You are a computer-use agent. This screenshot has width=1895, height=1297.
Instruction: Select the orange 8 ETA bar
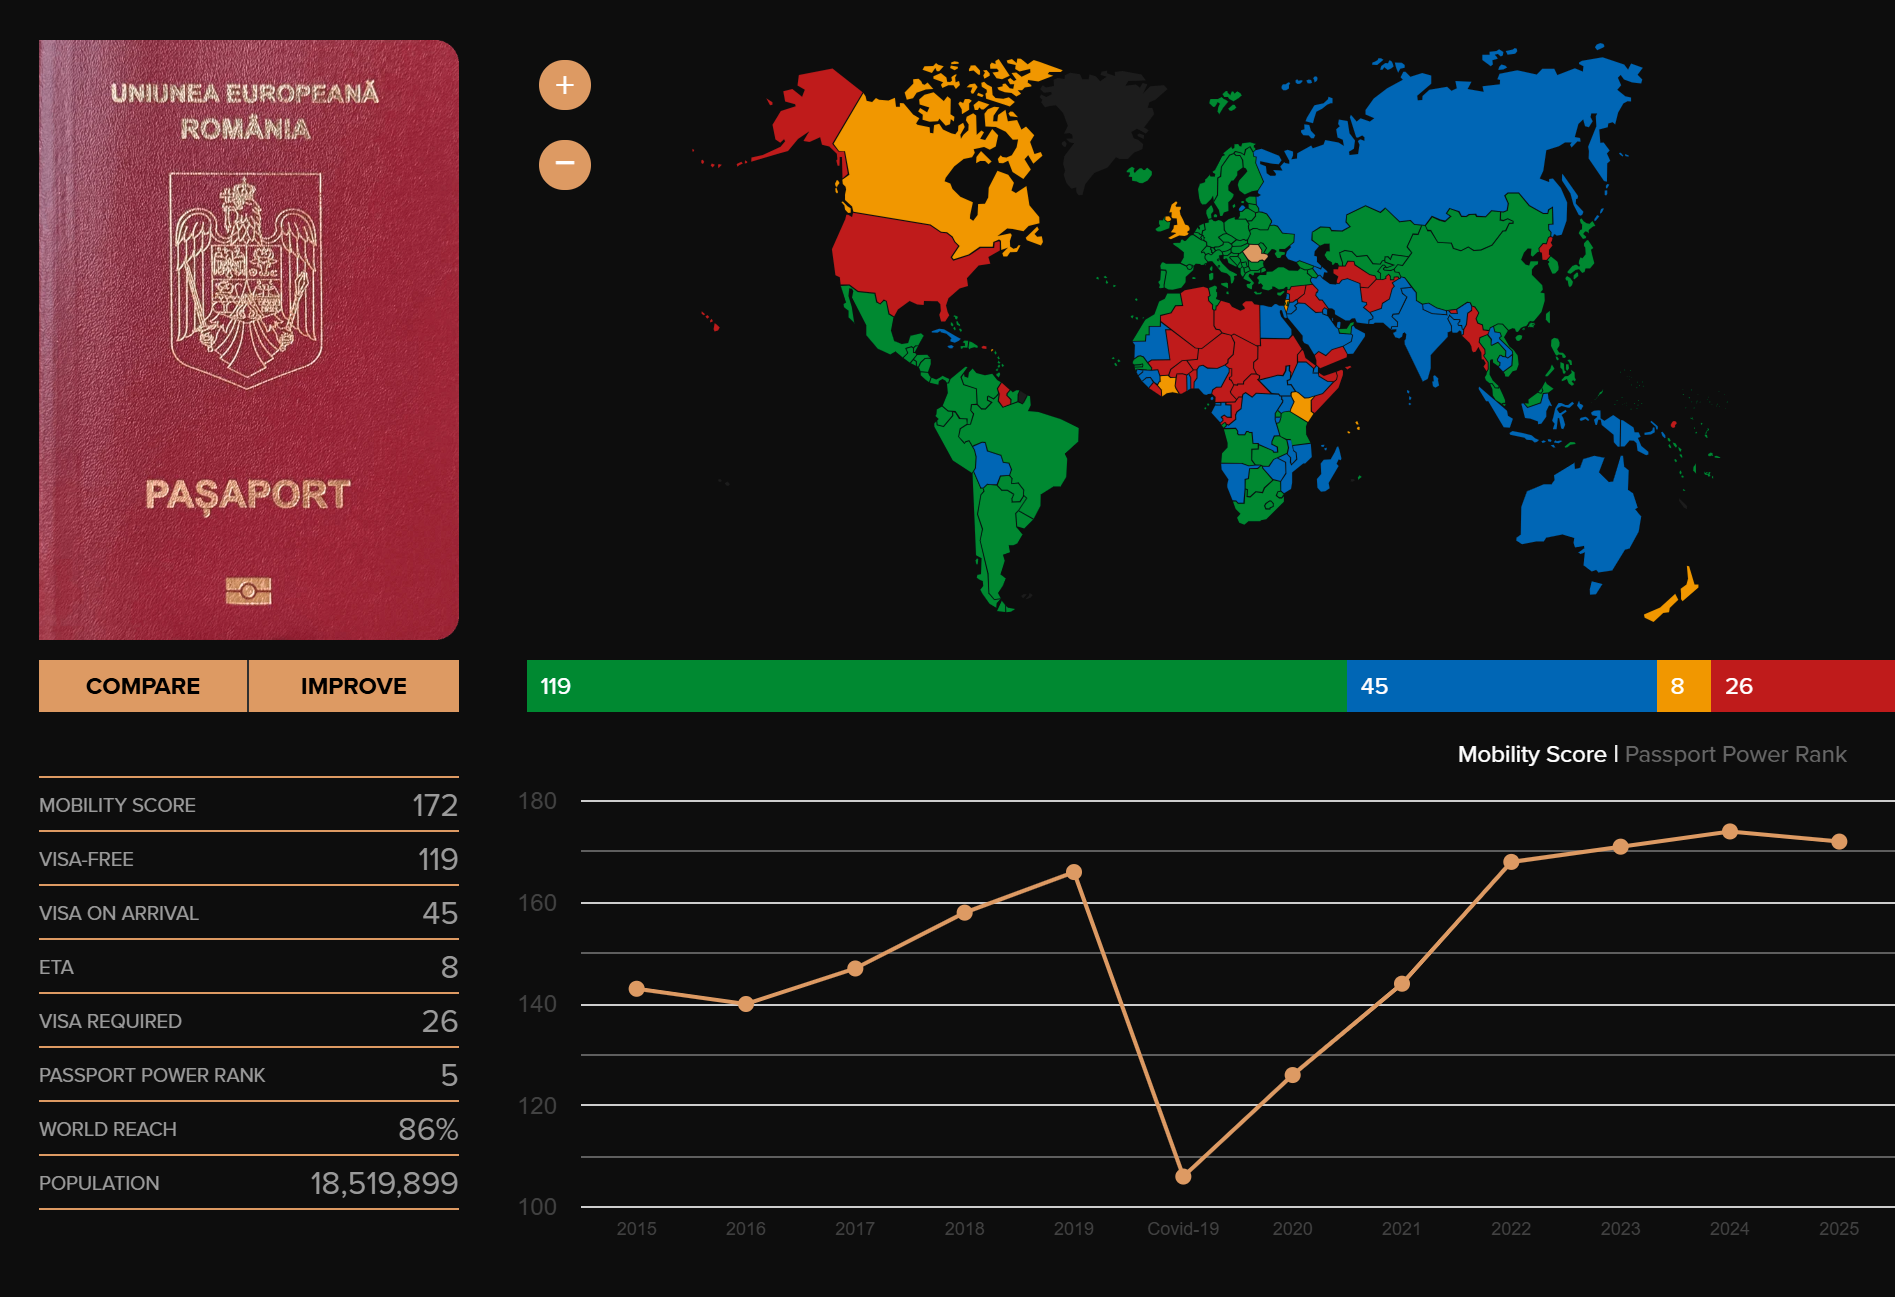1684,686
